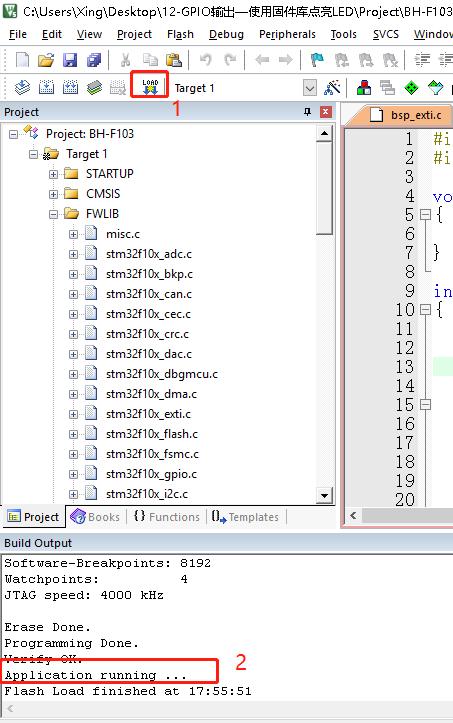Click the Open file folder icon
The image size is (453, 723).
(46, 60)
